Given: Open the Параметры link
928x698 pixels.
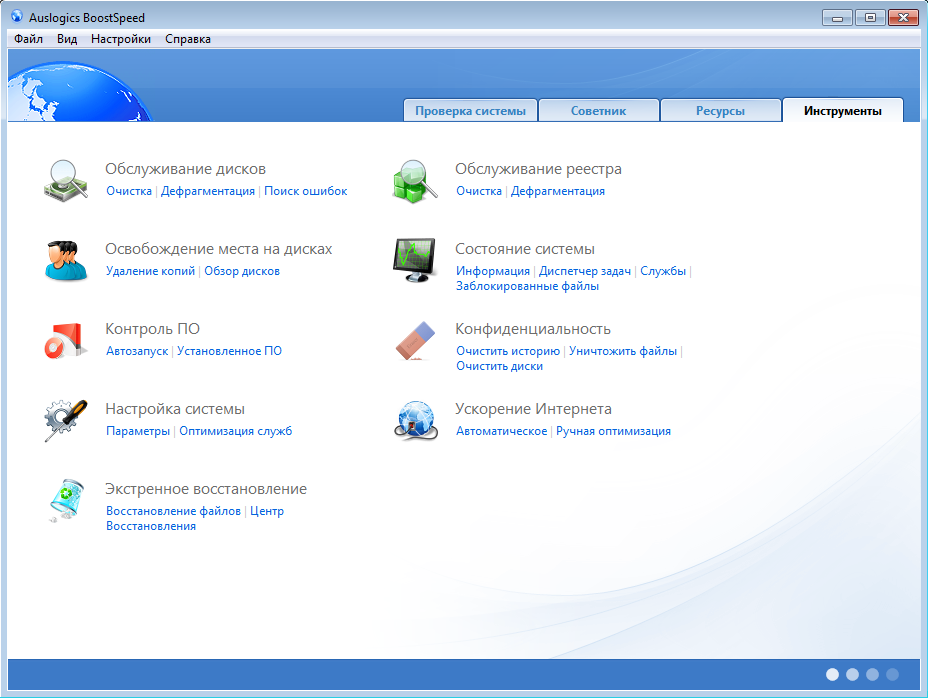Looking at the screenshot, I should [138, 431].
